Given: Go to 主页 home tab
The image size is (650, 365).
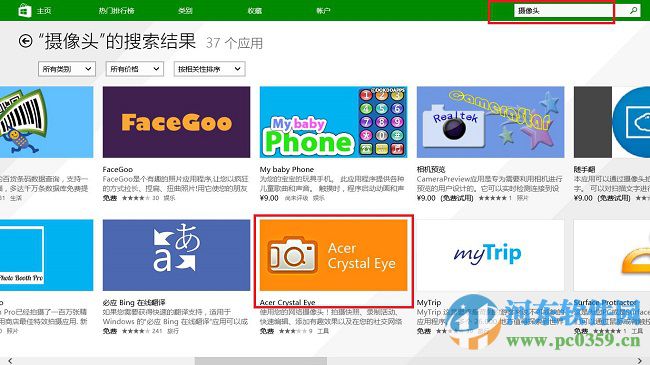Looking at the screenshot, I should click(x=44, y=11).
